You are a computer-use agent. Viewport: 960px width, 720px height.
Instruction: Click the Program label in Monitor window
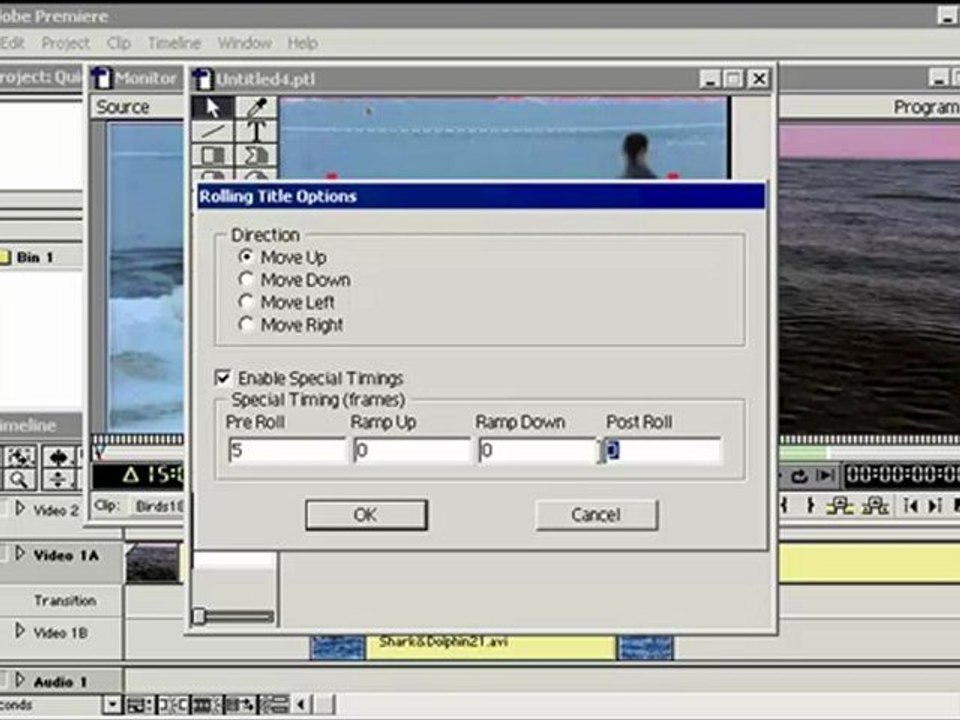tap(927, 107)
